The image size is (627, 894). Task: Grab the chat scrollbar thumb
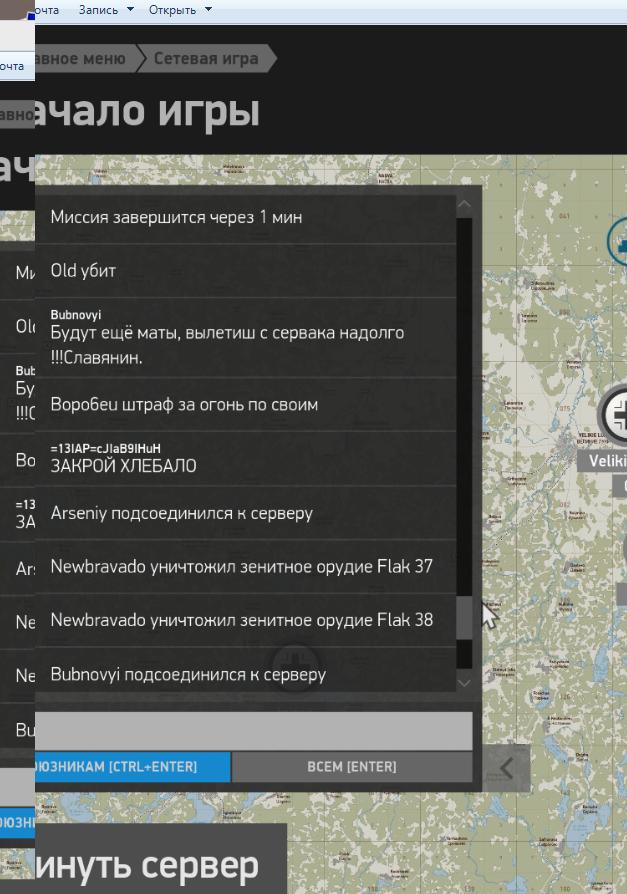pos(465,617)
